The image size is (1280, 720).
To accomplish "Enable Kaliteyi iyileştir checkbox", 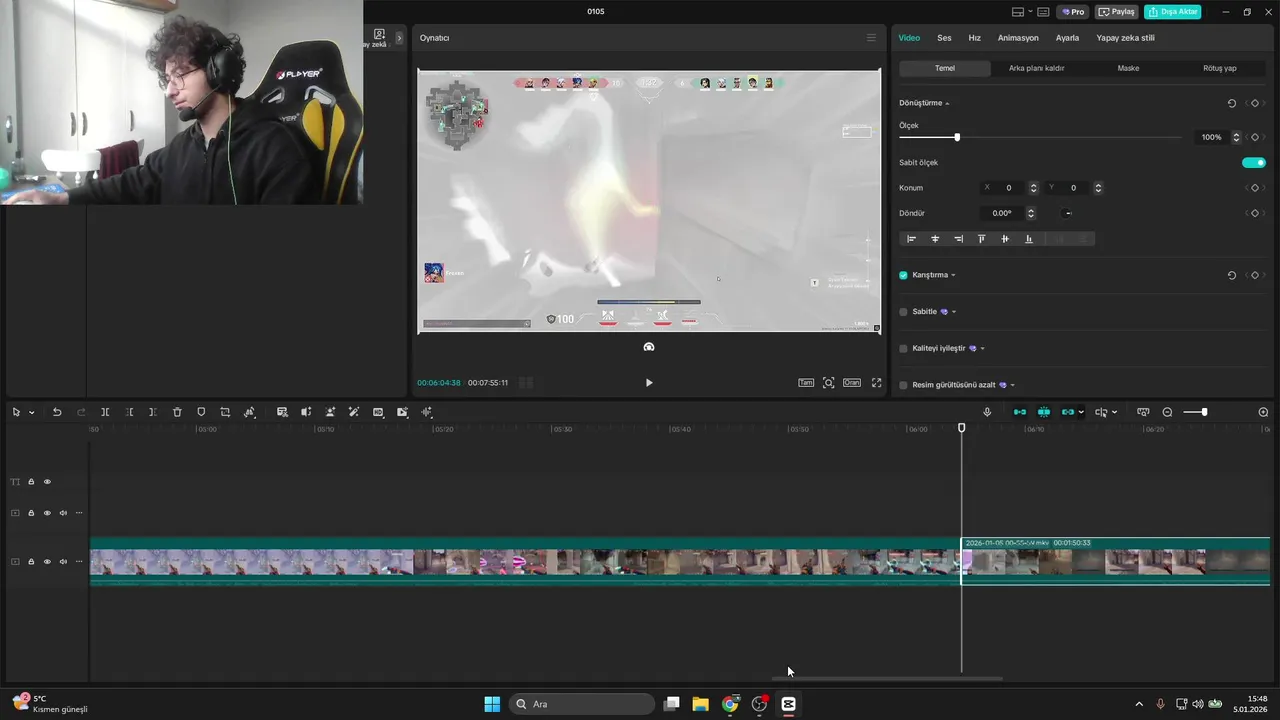I will click(x=903, y=349).
